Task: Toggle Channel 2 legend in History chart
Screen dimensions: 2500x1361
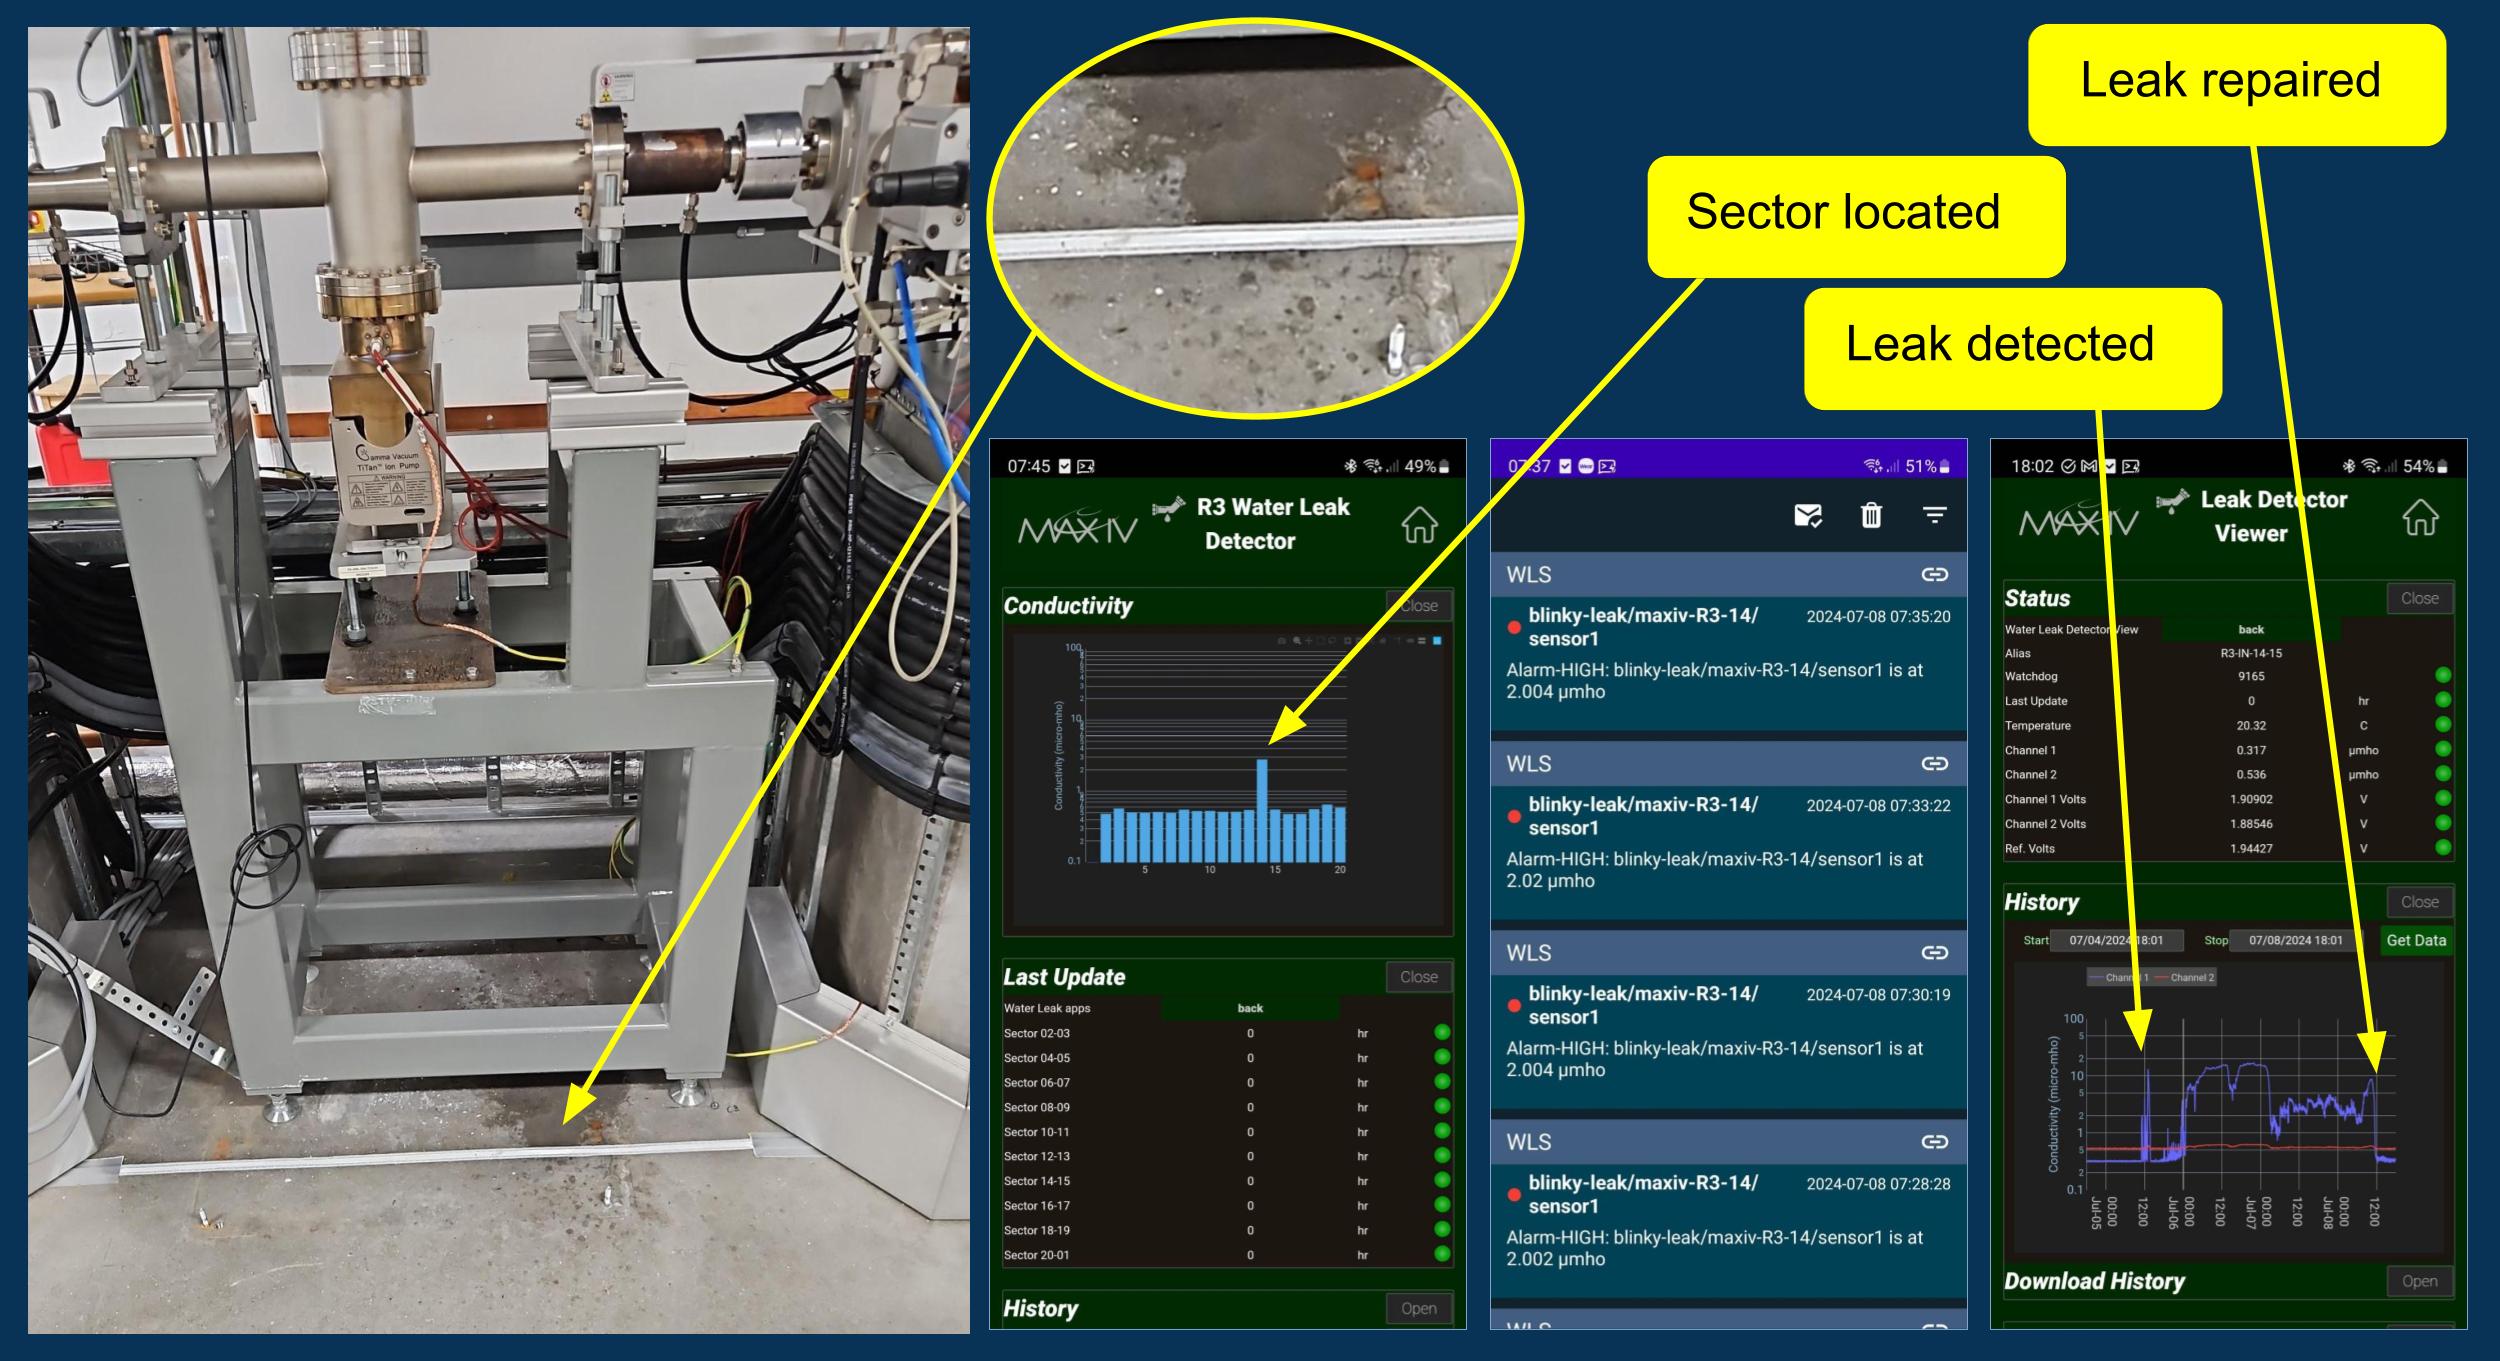Action: (x=2182, y=977)
